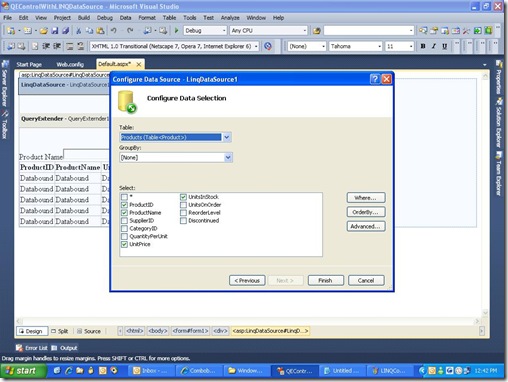
Task: Select the <body> tag in breadcrumb bar
Action: 158,331
